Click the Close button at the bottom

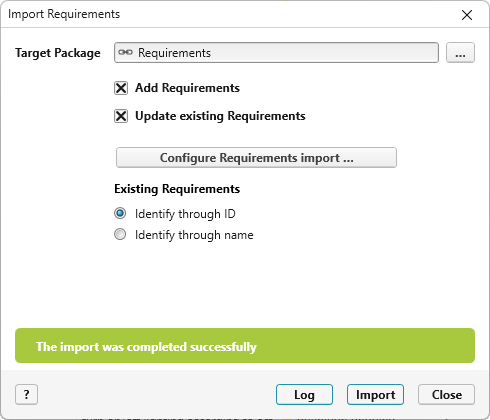point(446,395)
